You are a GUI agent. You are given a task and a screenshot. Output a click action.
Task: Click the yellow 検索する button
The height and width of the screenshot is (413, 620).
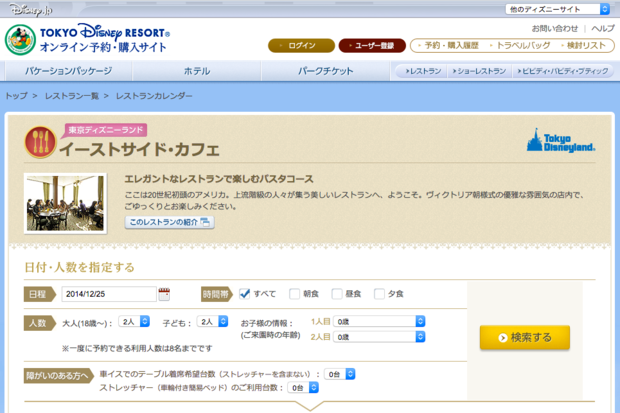[x=525, y=337]
